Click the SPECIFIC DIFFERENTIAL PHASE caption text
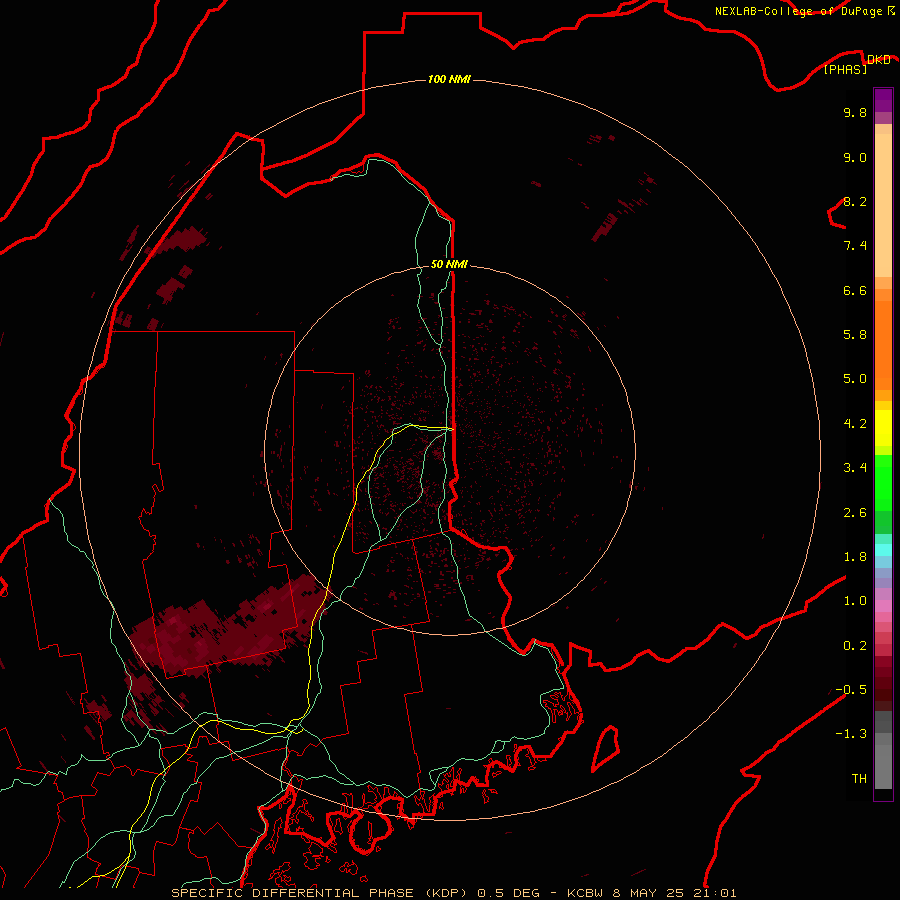Image resolution: width=900 pixels, height=900 pixels. [292, 893]
